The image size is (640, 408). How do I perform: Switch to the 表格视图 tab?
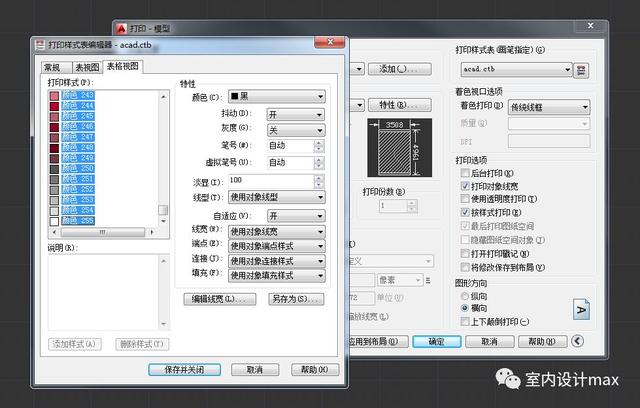tap(122, 66)
